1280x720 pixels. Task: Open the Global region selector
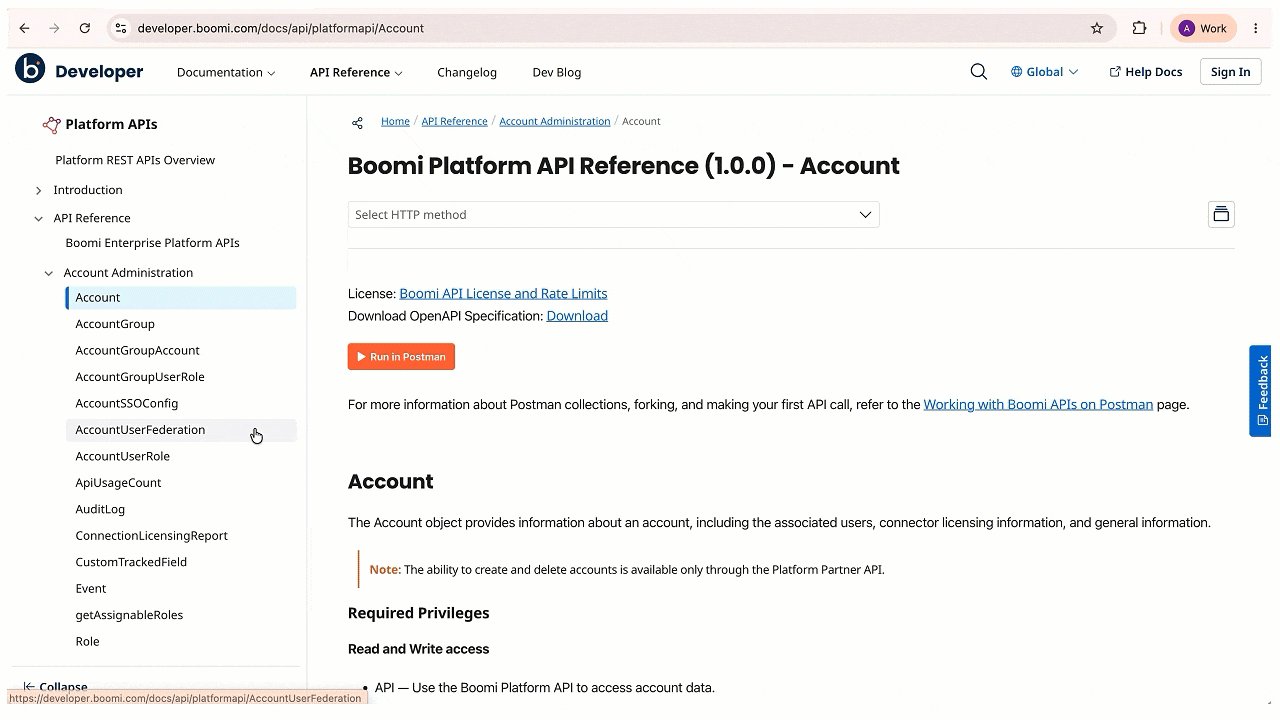point(1044,72)
